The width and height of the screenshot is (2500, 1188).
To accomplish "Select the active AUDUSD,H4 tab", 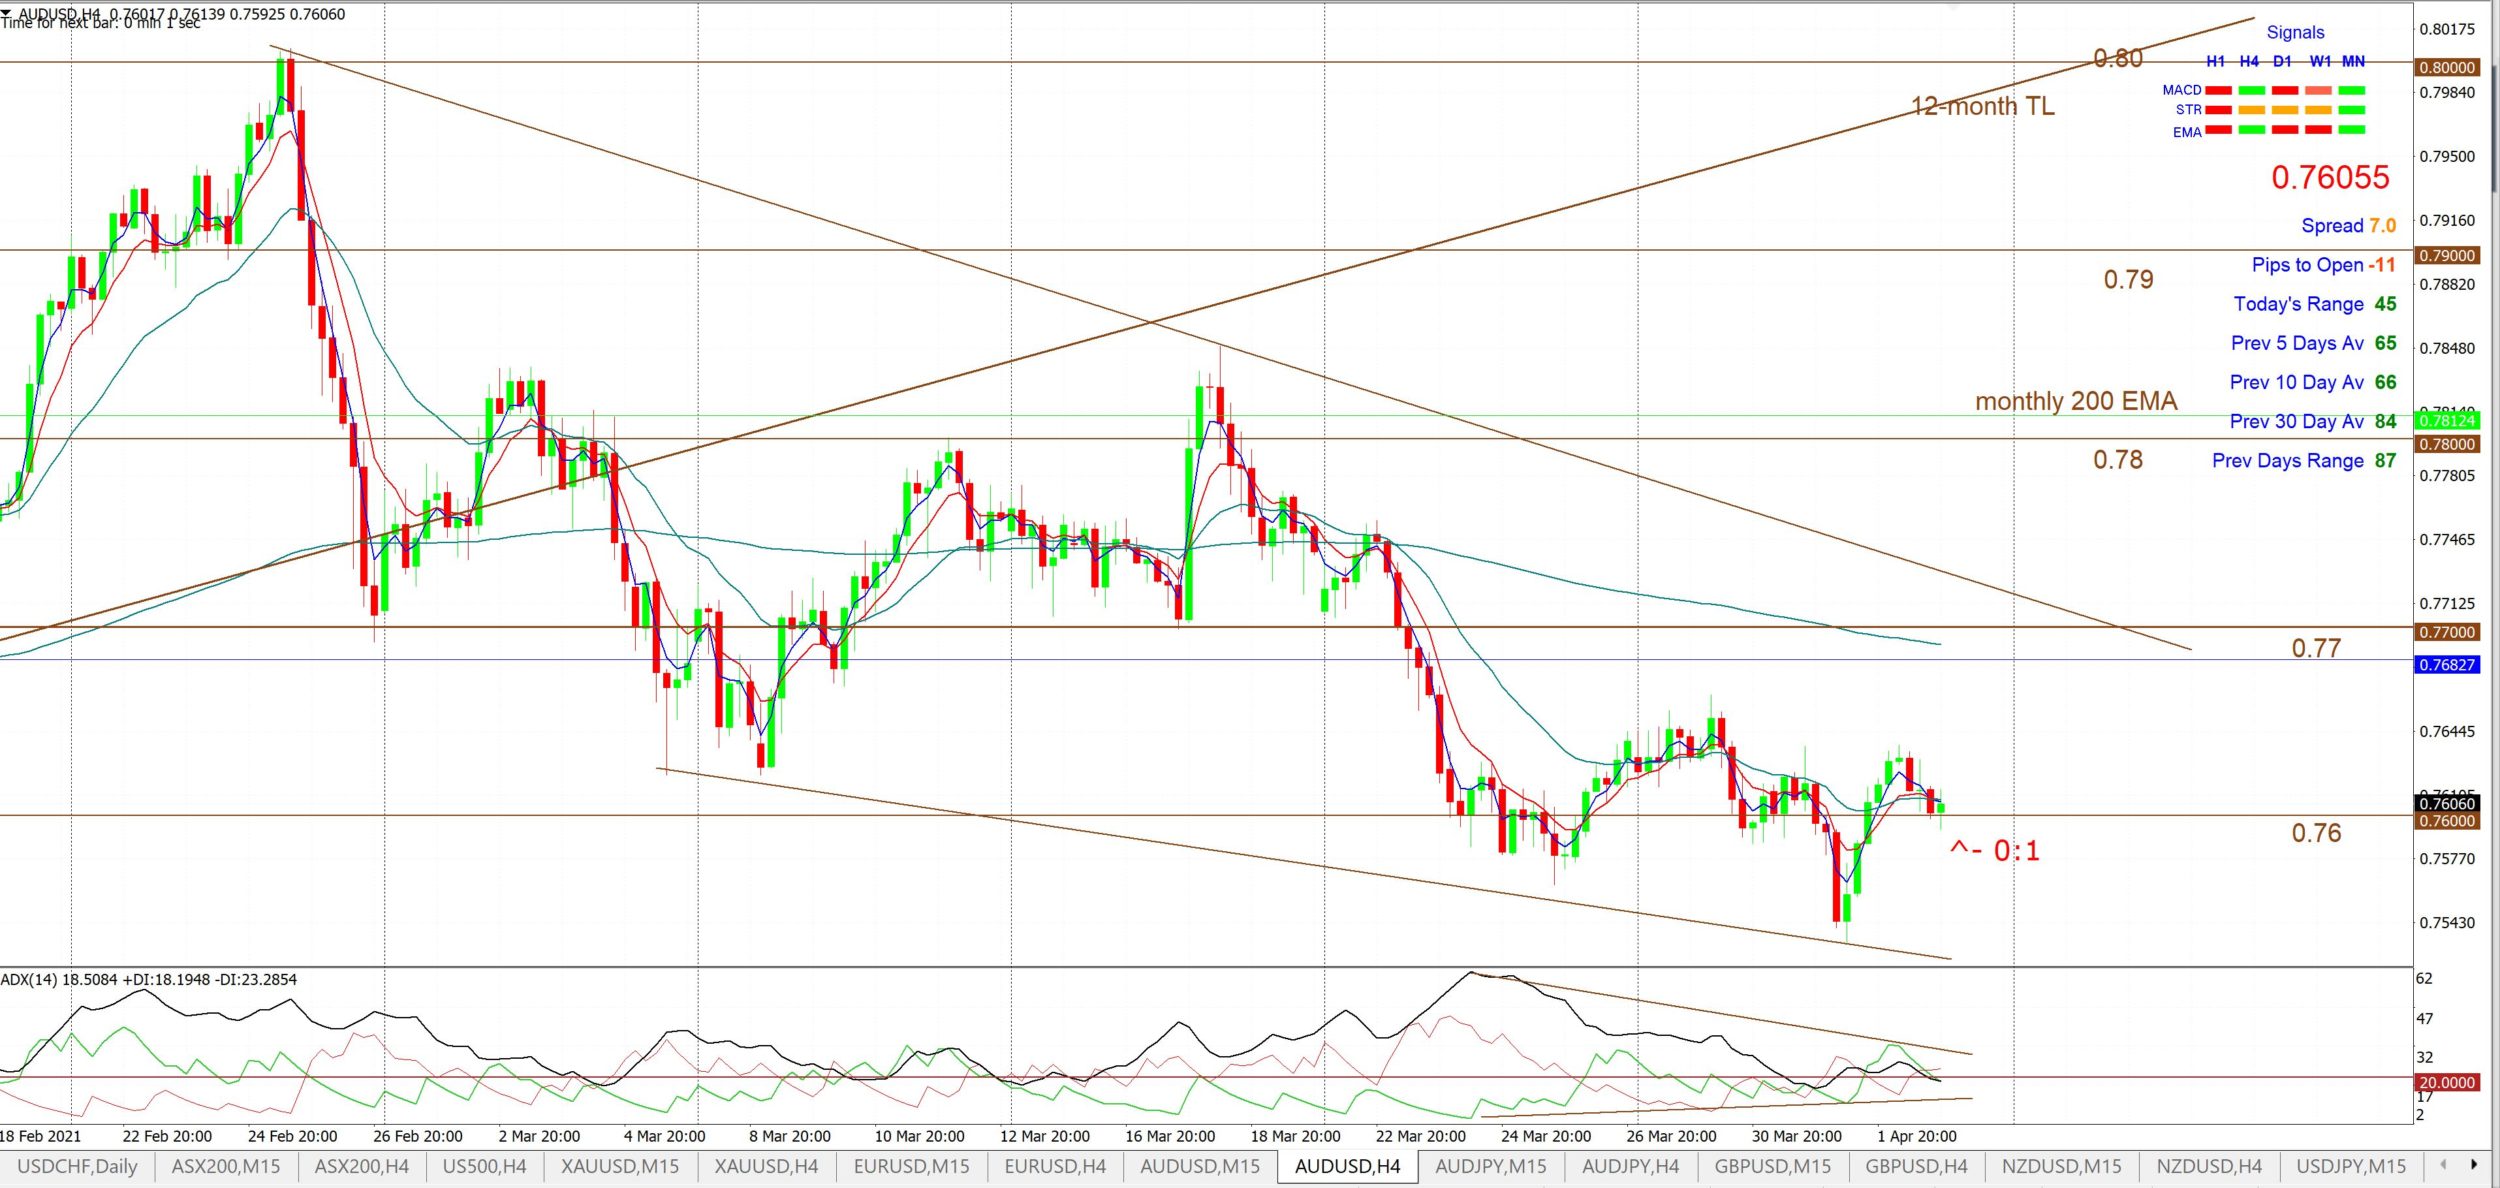I will [x=1347, y=1166].
